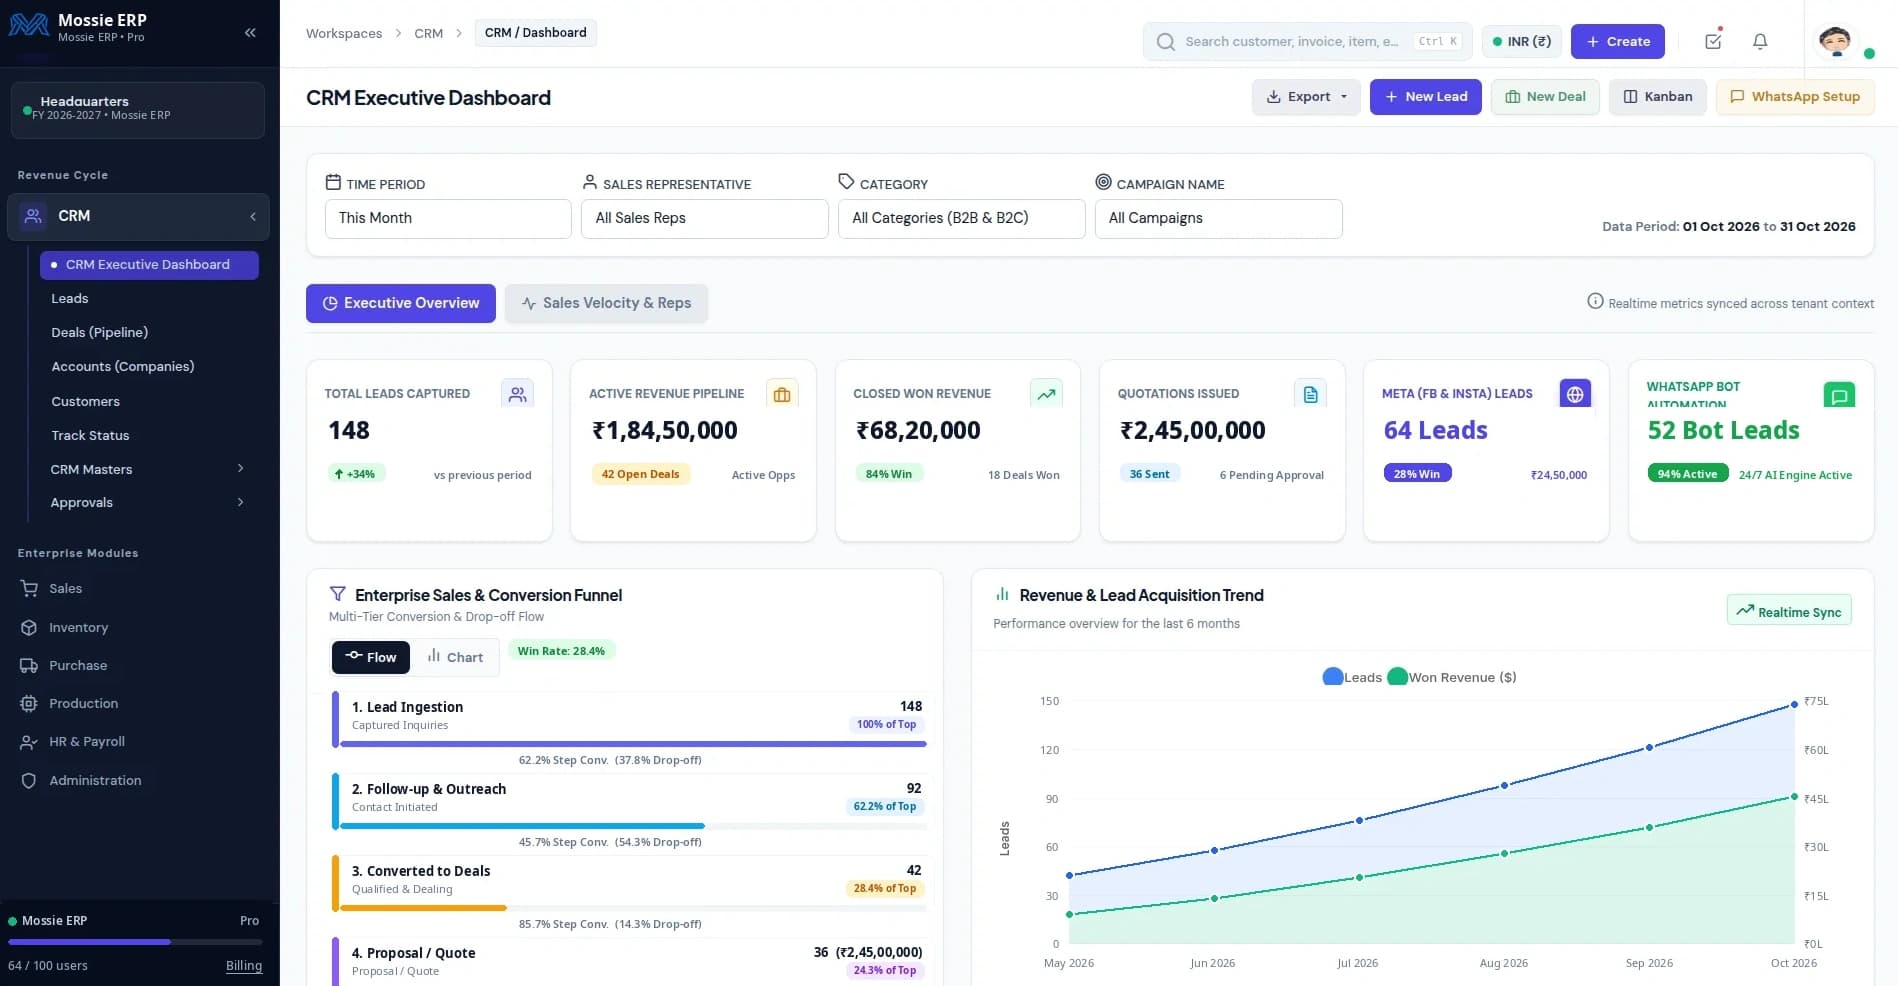Open the Sales Representative dropdown
The image size is (1898, 986).
[x=705, y=218]
